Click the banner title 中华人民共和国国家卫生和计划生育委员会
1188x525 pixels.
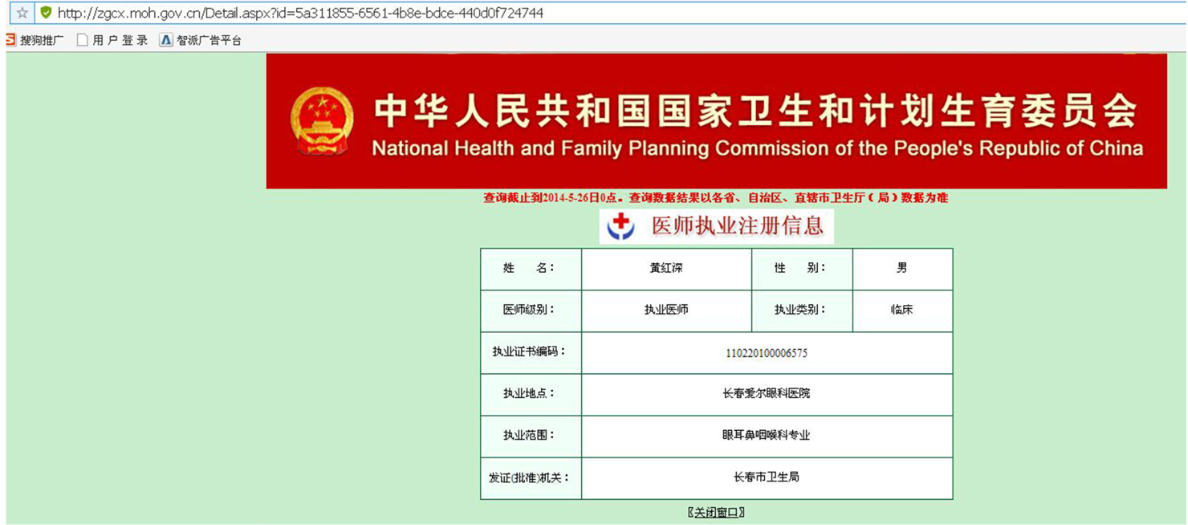(x=755, y=111)
